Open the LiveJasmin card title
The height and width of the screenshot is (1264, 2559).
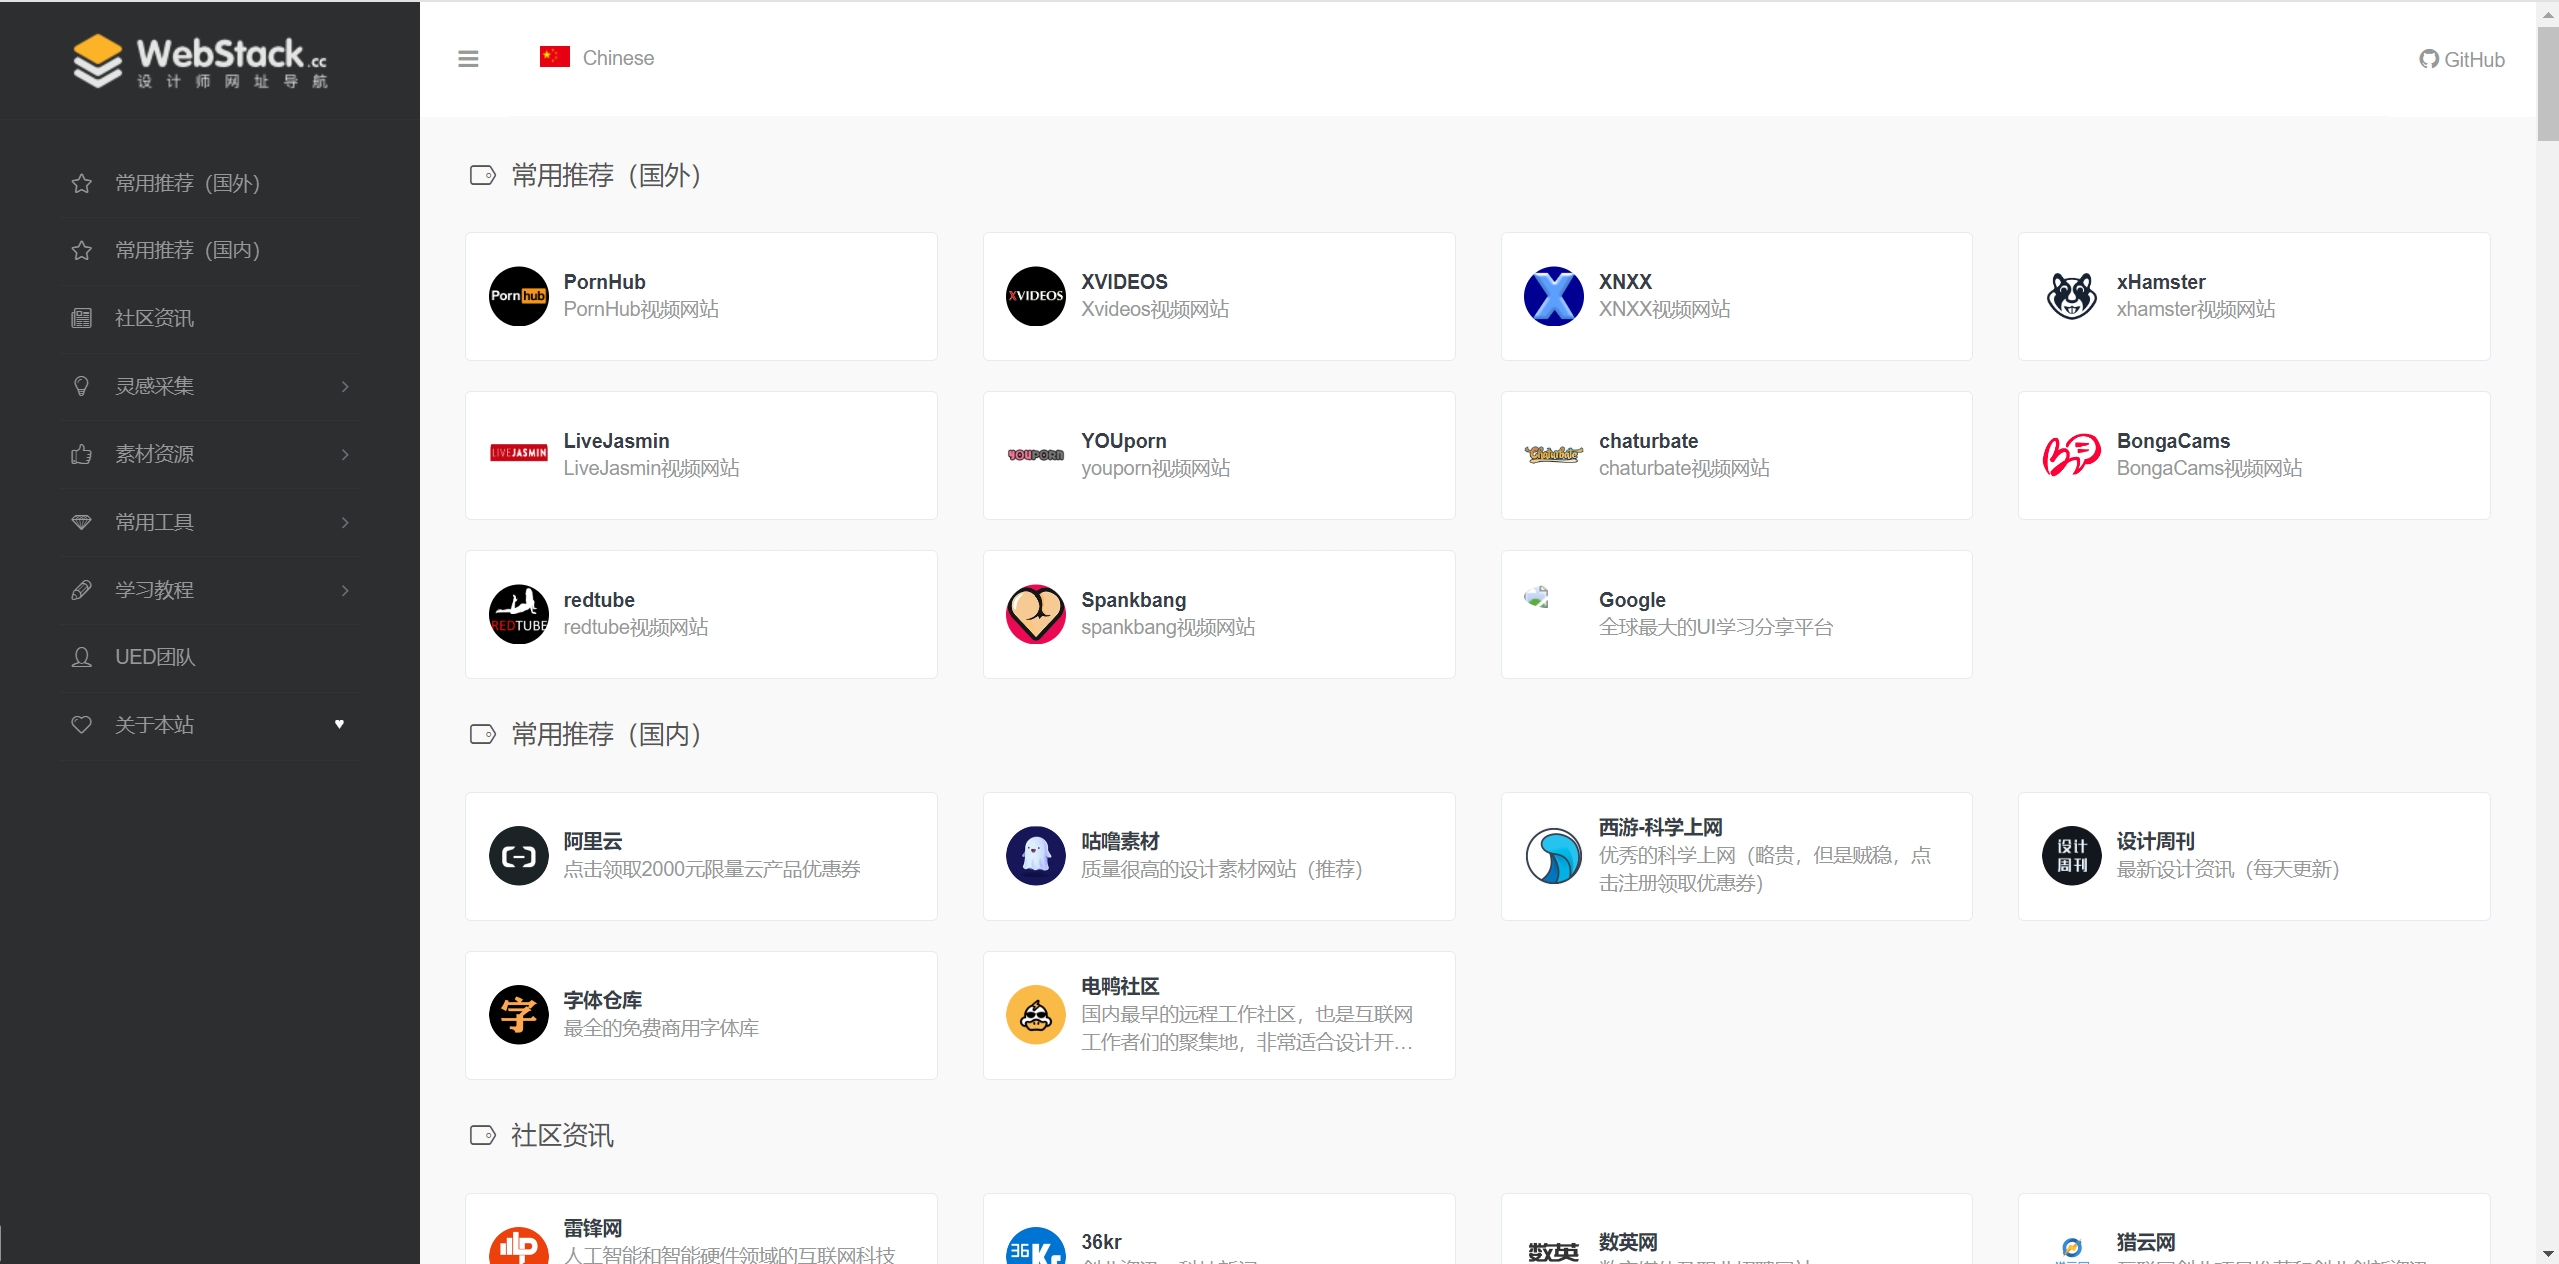point(616,441)
